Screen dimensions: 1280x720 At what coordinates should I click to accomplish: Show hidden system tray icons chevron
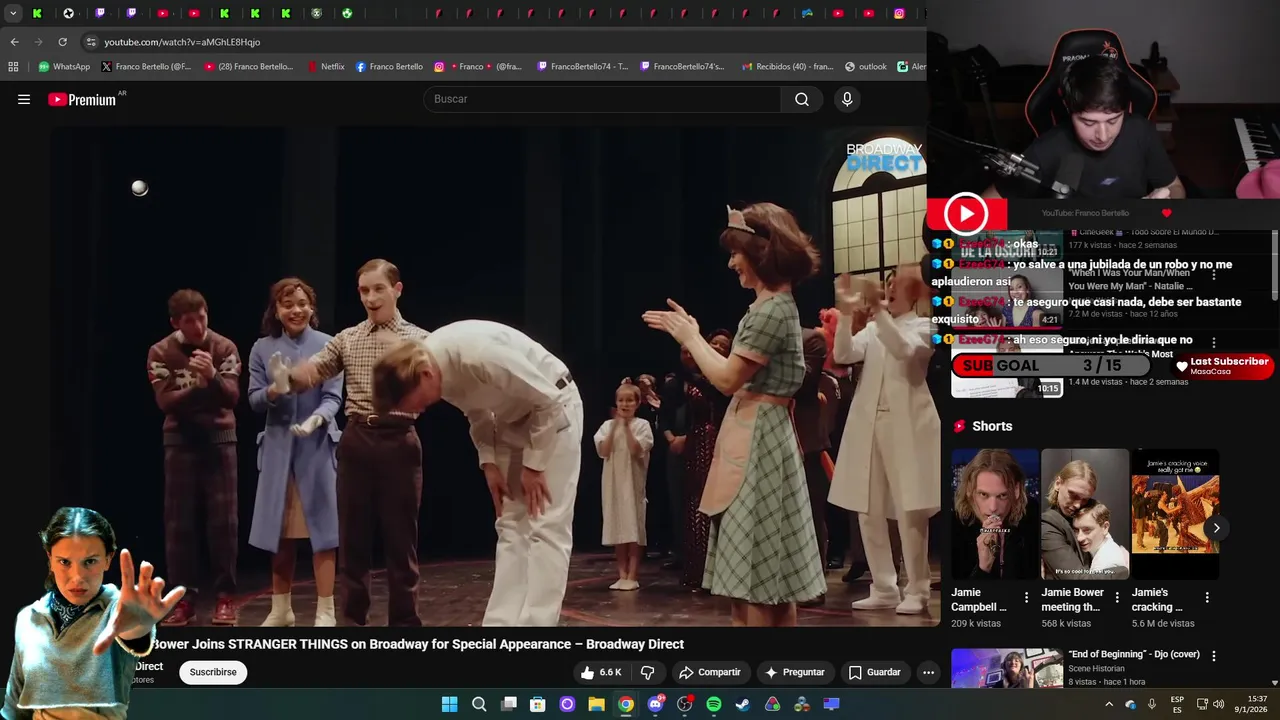(1108, 704)
